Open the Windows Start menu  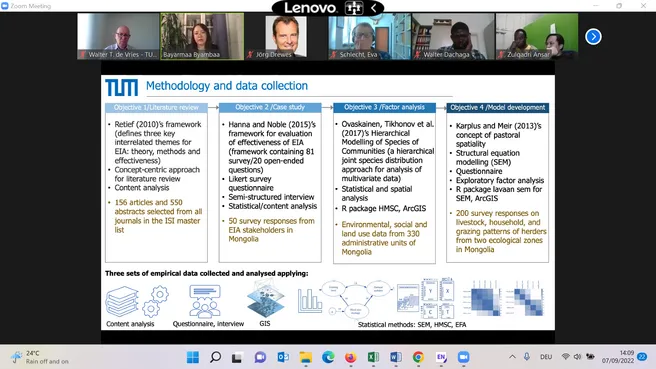[193, 357]
